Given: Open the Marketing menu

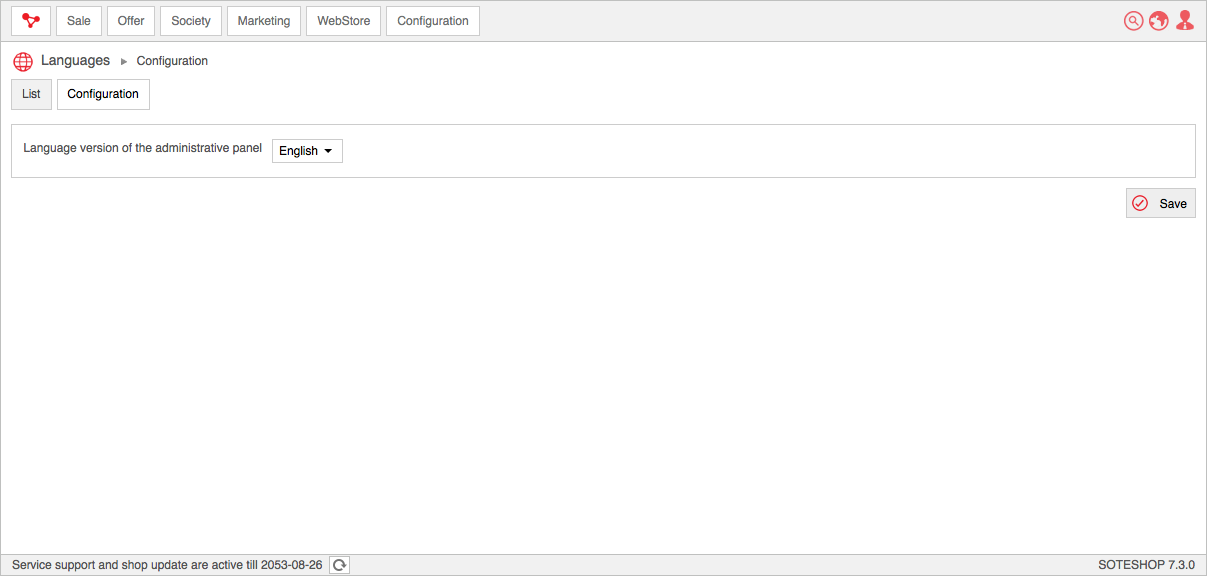Looking at the screenshot, I should point(264,21).
